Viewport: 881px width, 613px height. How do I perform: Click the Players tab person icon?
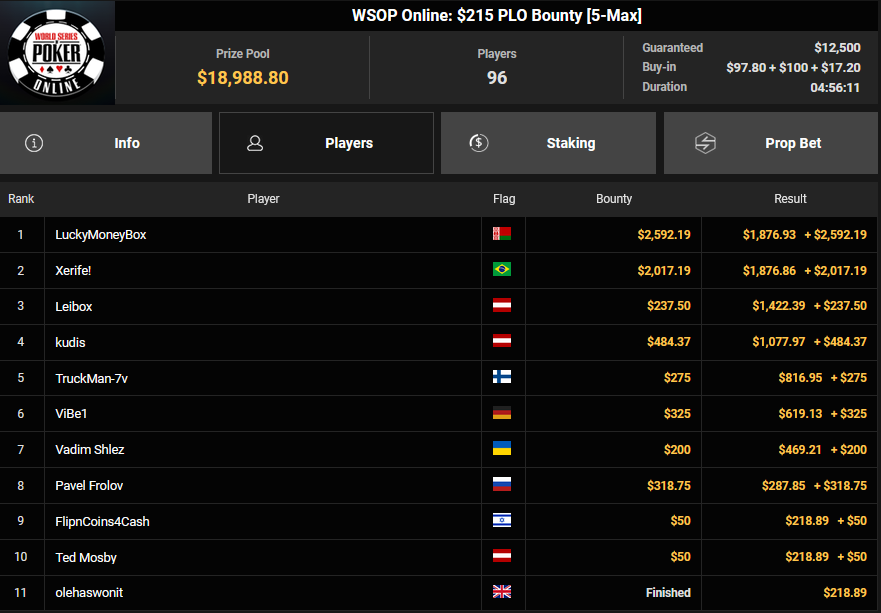coord(255,143)
